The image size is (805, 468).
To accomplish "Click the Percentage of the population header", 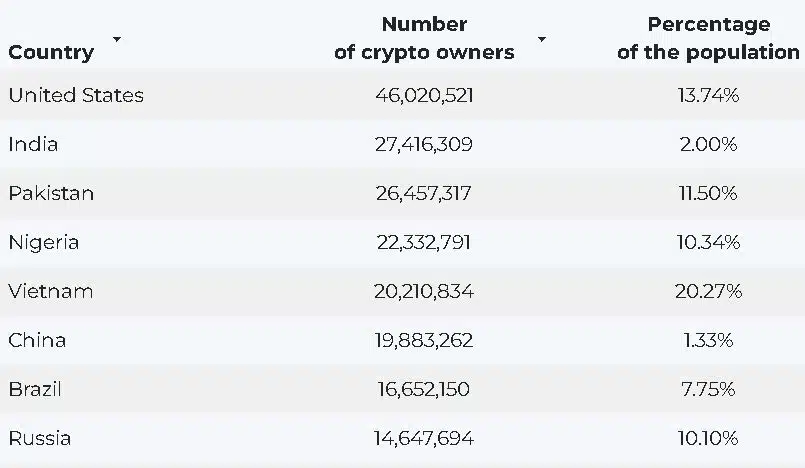I will click(x=708, y=38).
